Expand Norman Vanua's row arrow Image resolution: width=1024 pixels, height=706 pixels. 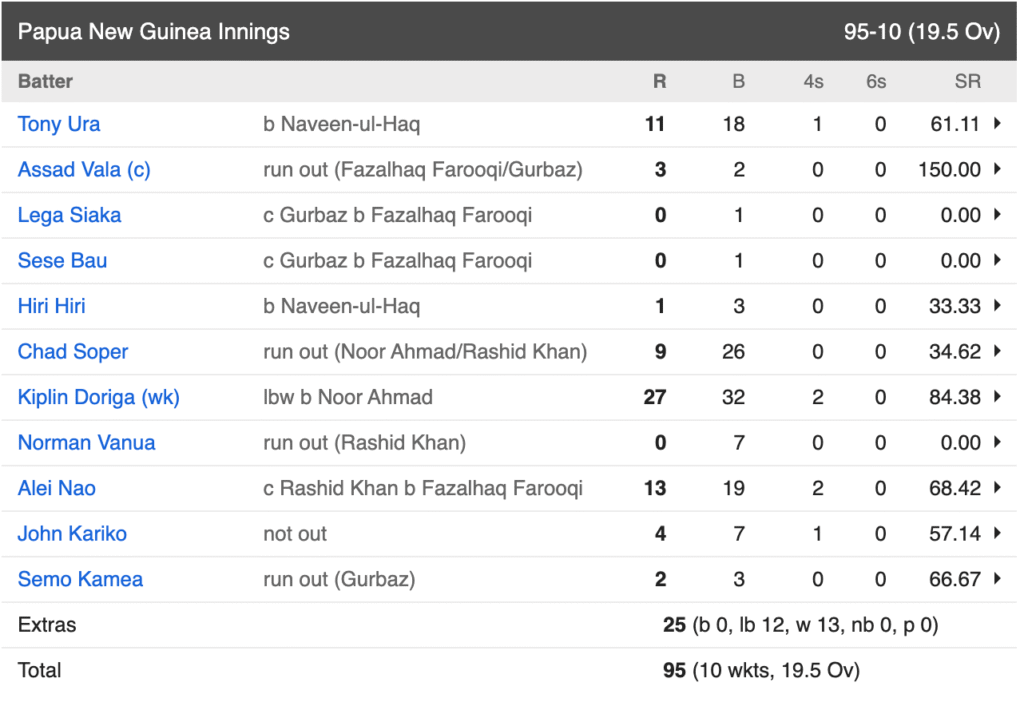pyautogui.click(x=997, y=441)
